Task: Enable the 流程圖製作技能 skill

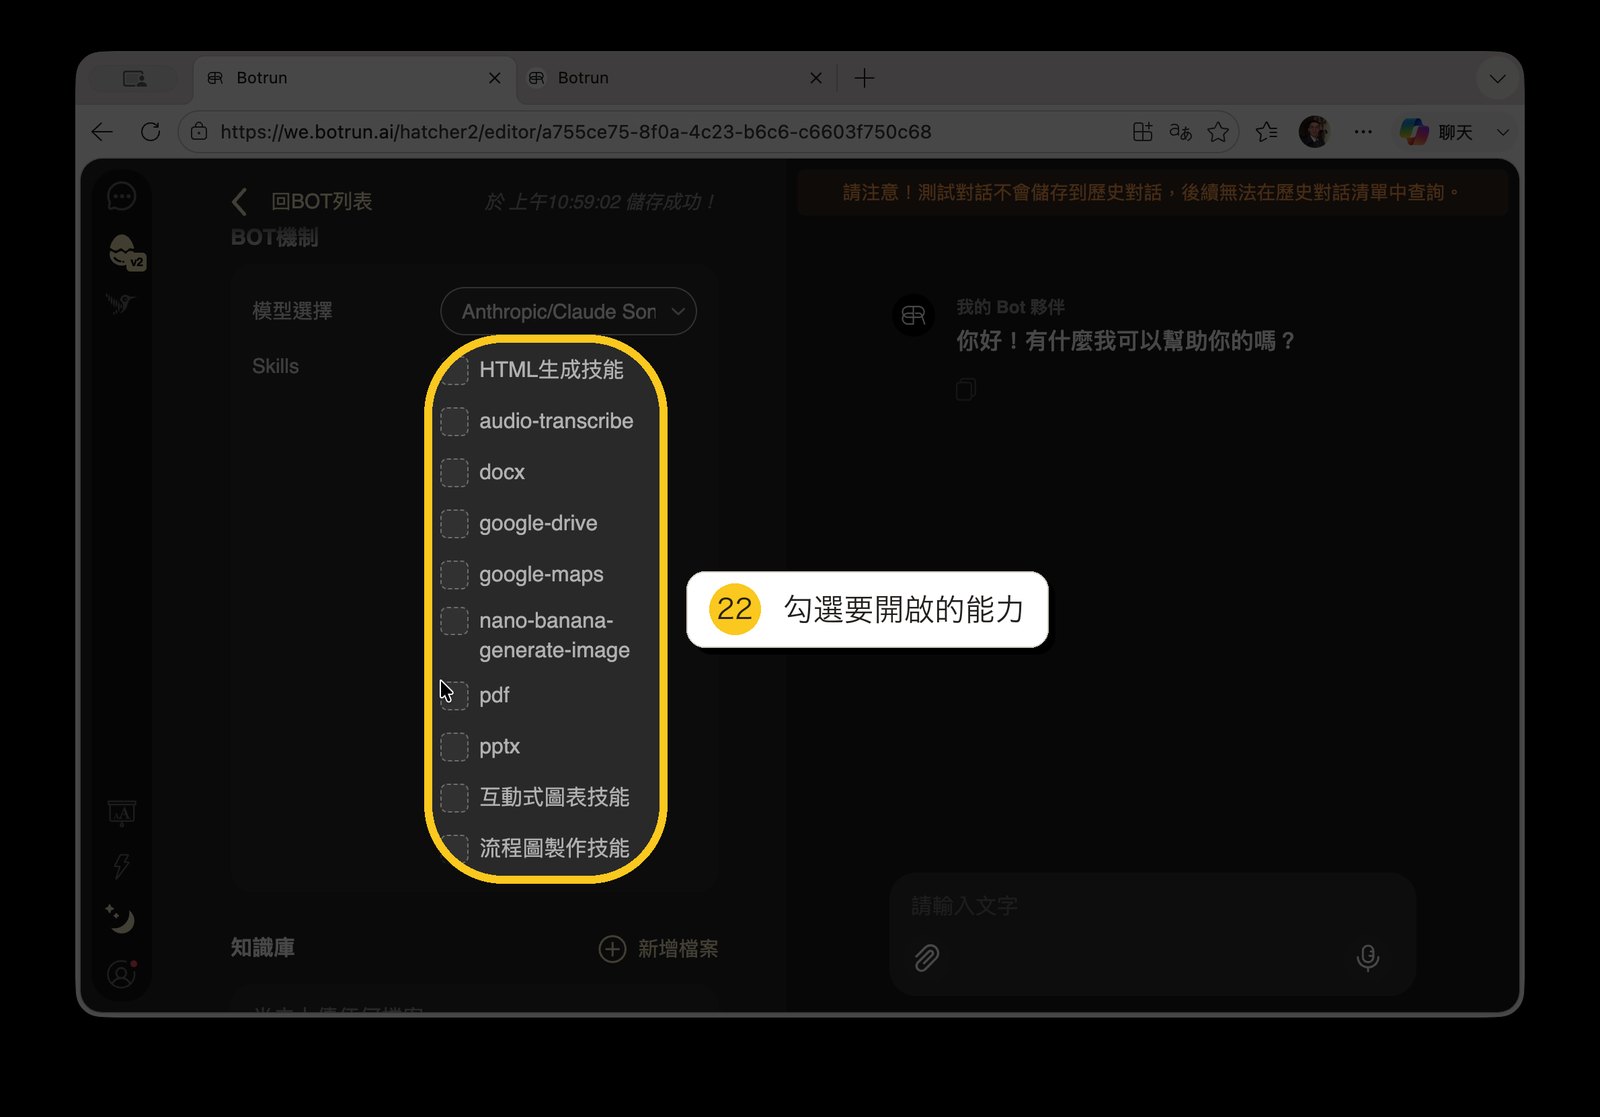Action: tap(455, 848)
